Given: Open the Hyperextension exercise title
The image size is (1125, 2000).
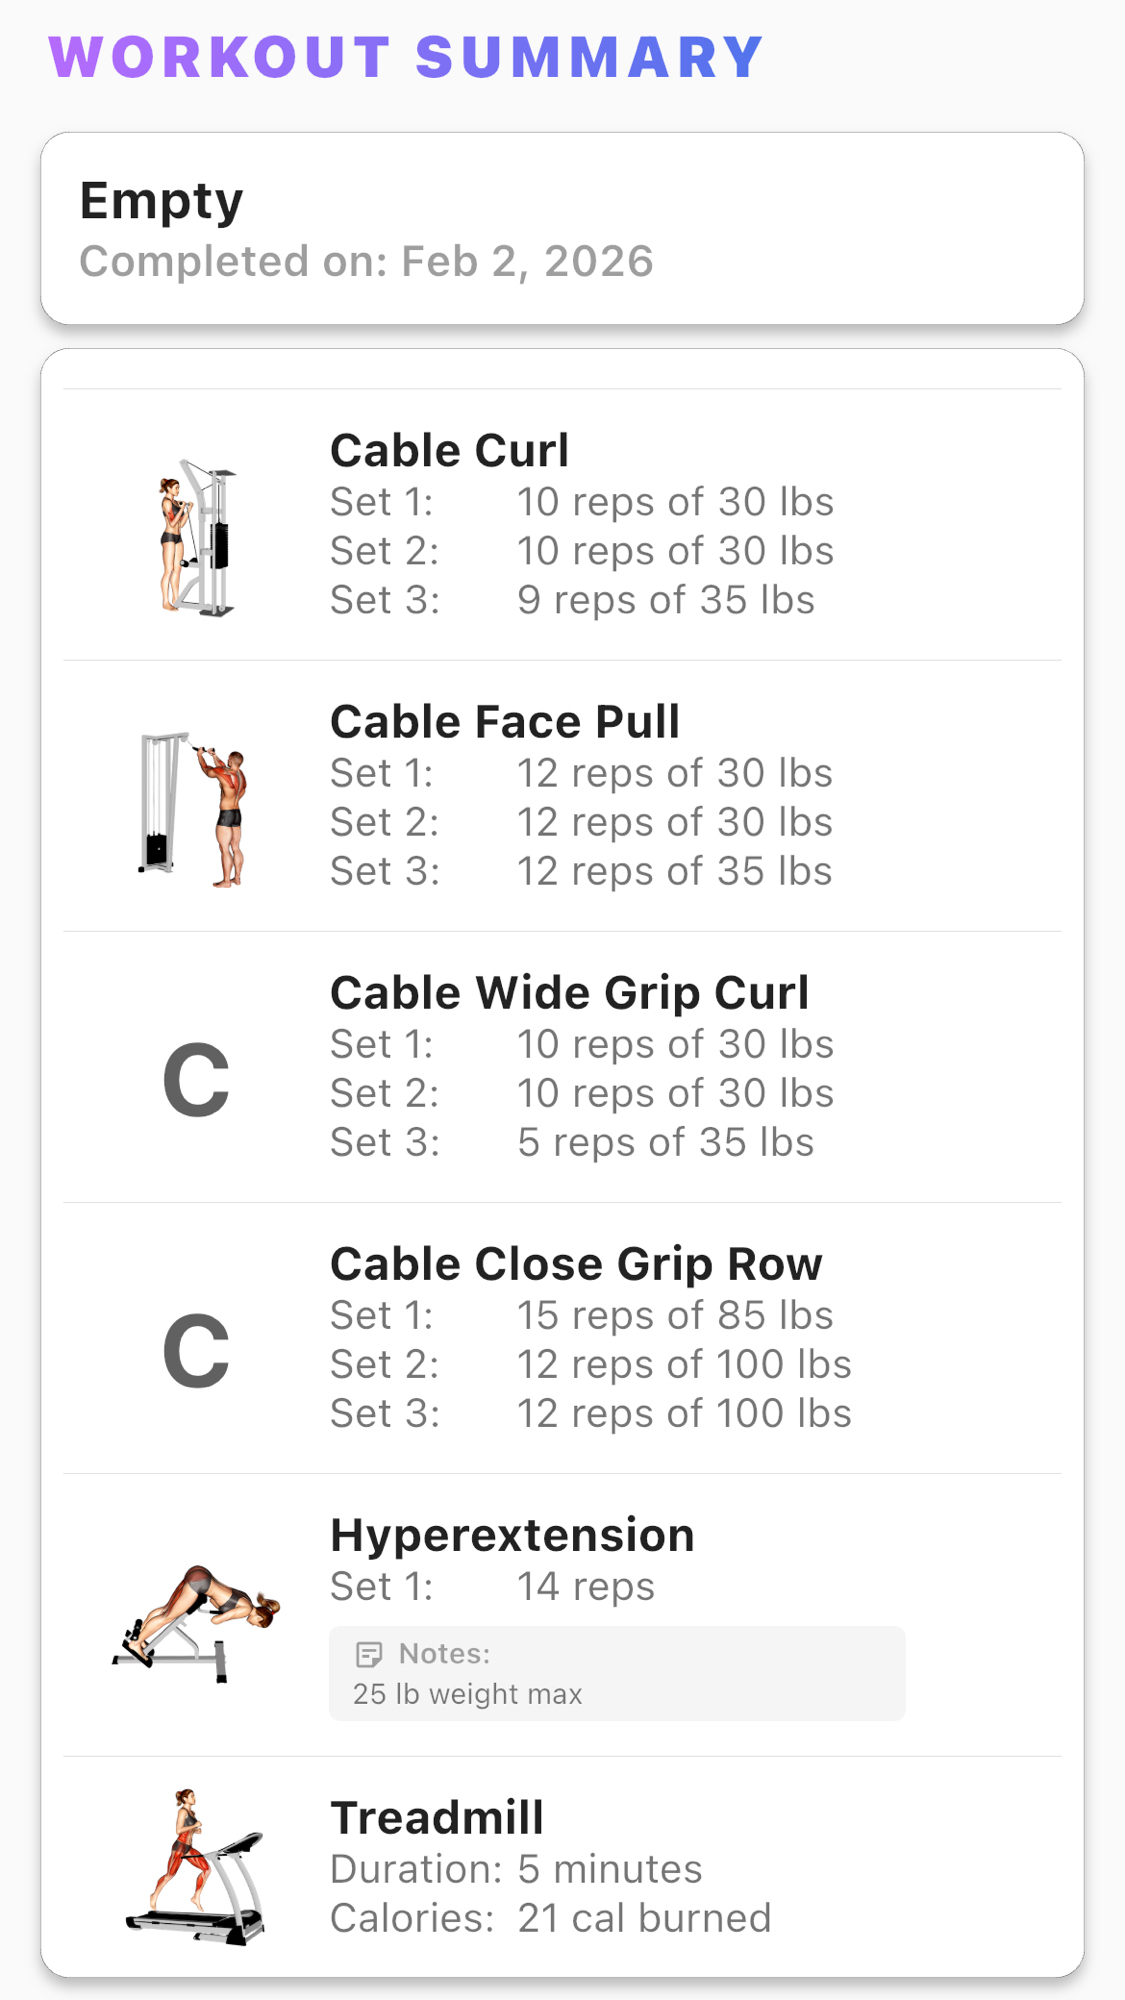Looking at the screenshot, I should click(x=512, y=1535).
